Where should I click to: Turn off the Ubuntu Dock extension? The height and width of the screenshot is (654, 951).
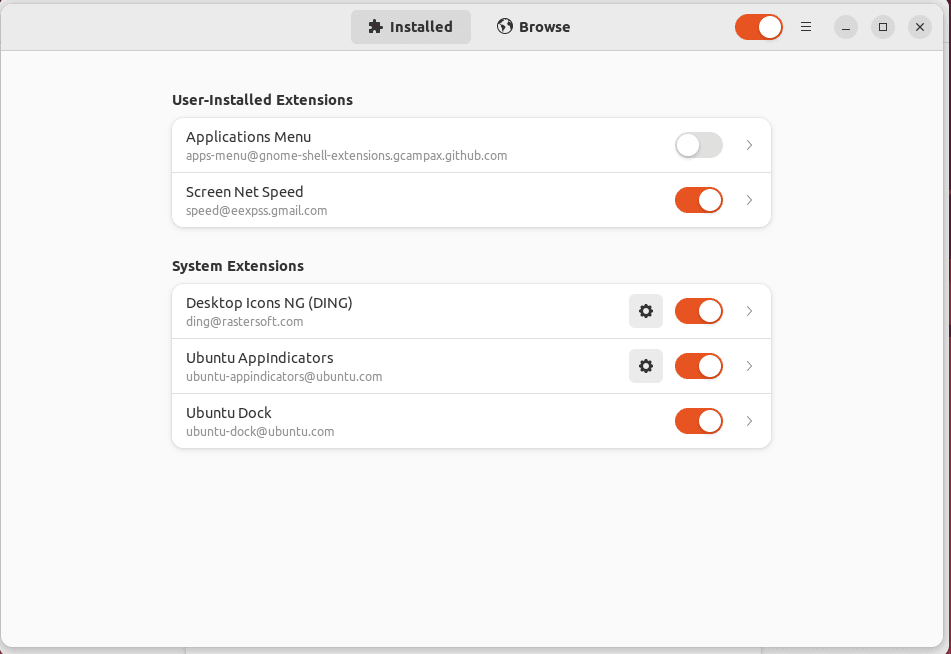tap(698, 421)
